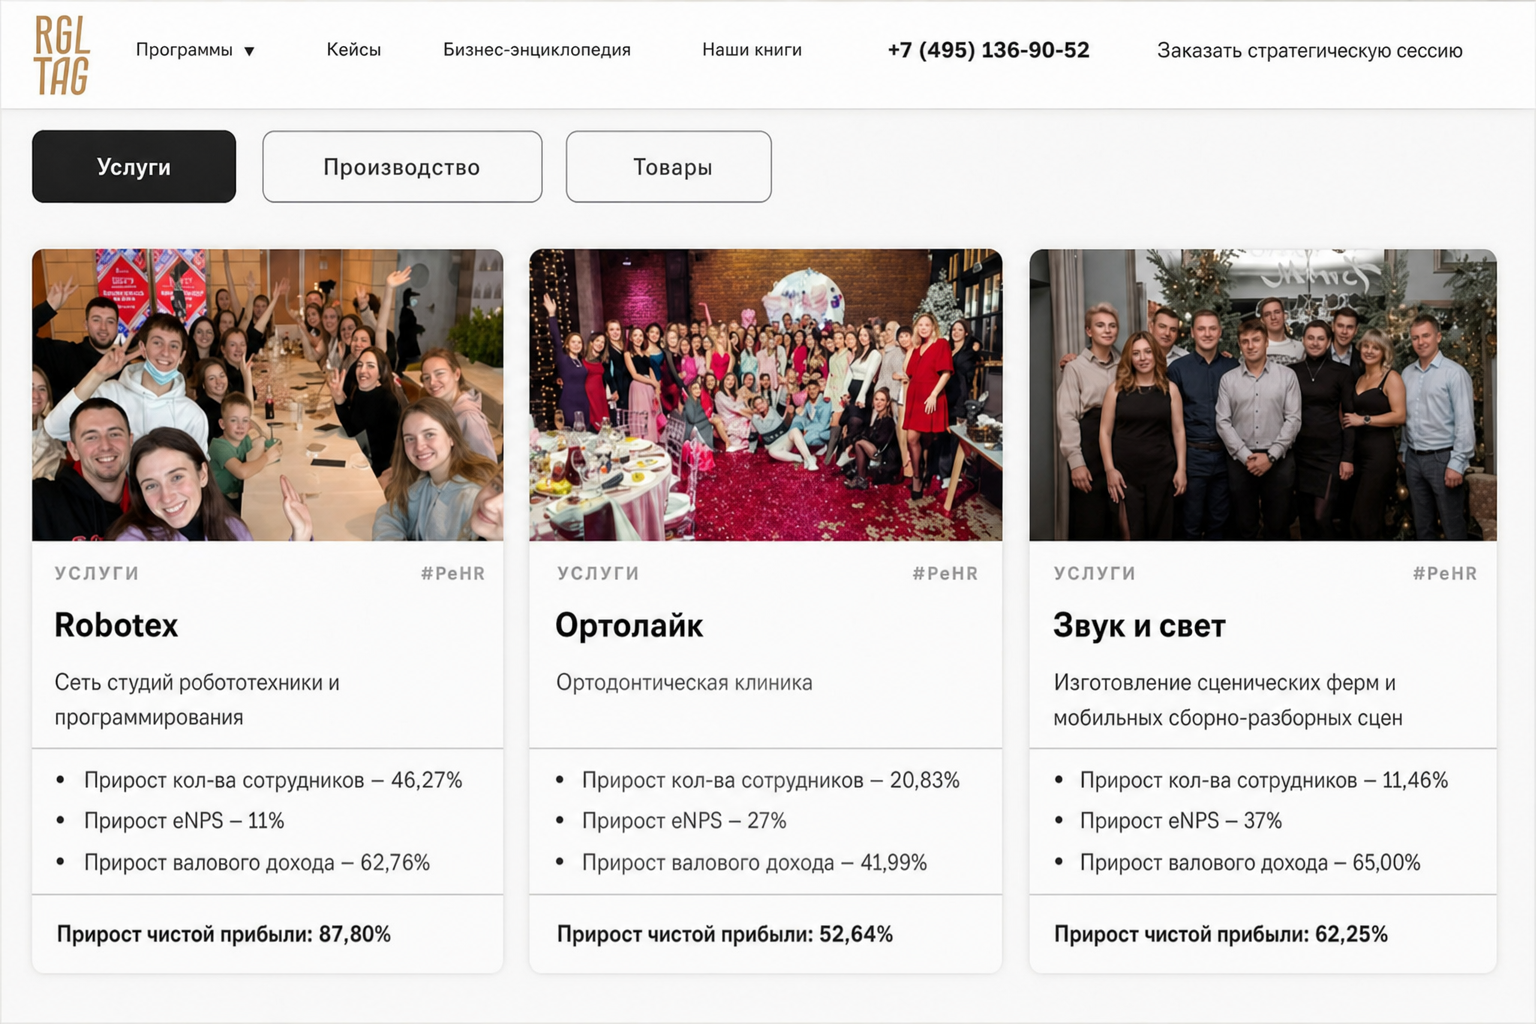This screenshot has width=1536, height=1024.
Task: Switch to the Производство tab
Action: (402, 167)
